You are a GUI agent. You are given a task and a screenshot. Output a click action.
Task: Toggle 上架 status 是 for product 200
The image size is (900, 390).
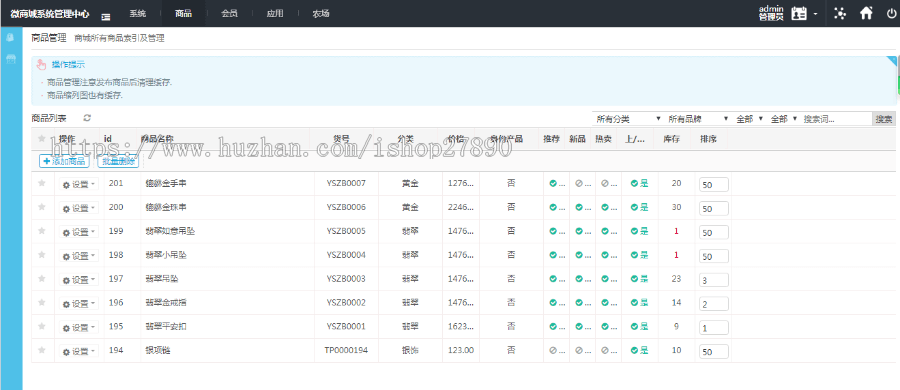639,207
